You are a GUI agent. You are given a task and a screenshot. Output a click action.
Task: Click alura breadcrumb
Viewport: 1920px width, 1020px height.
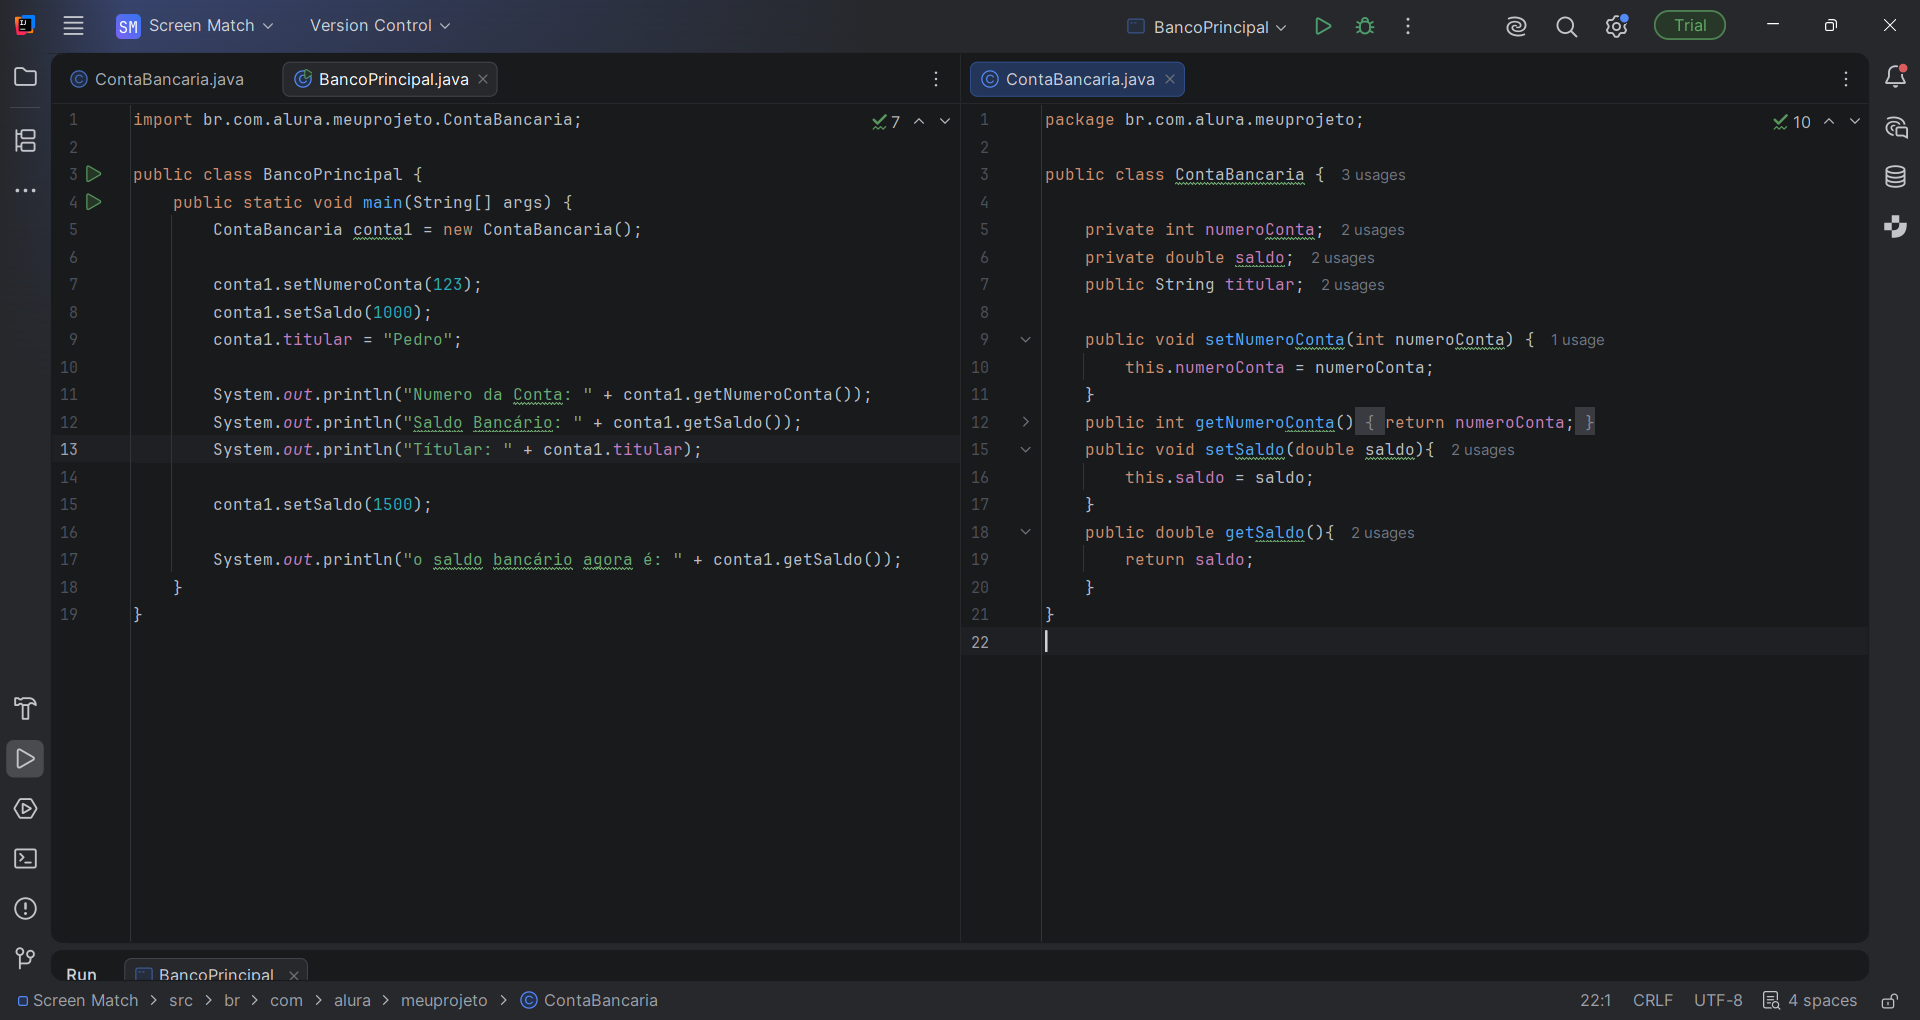coord(352,1001)
